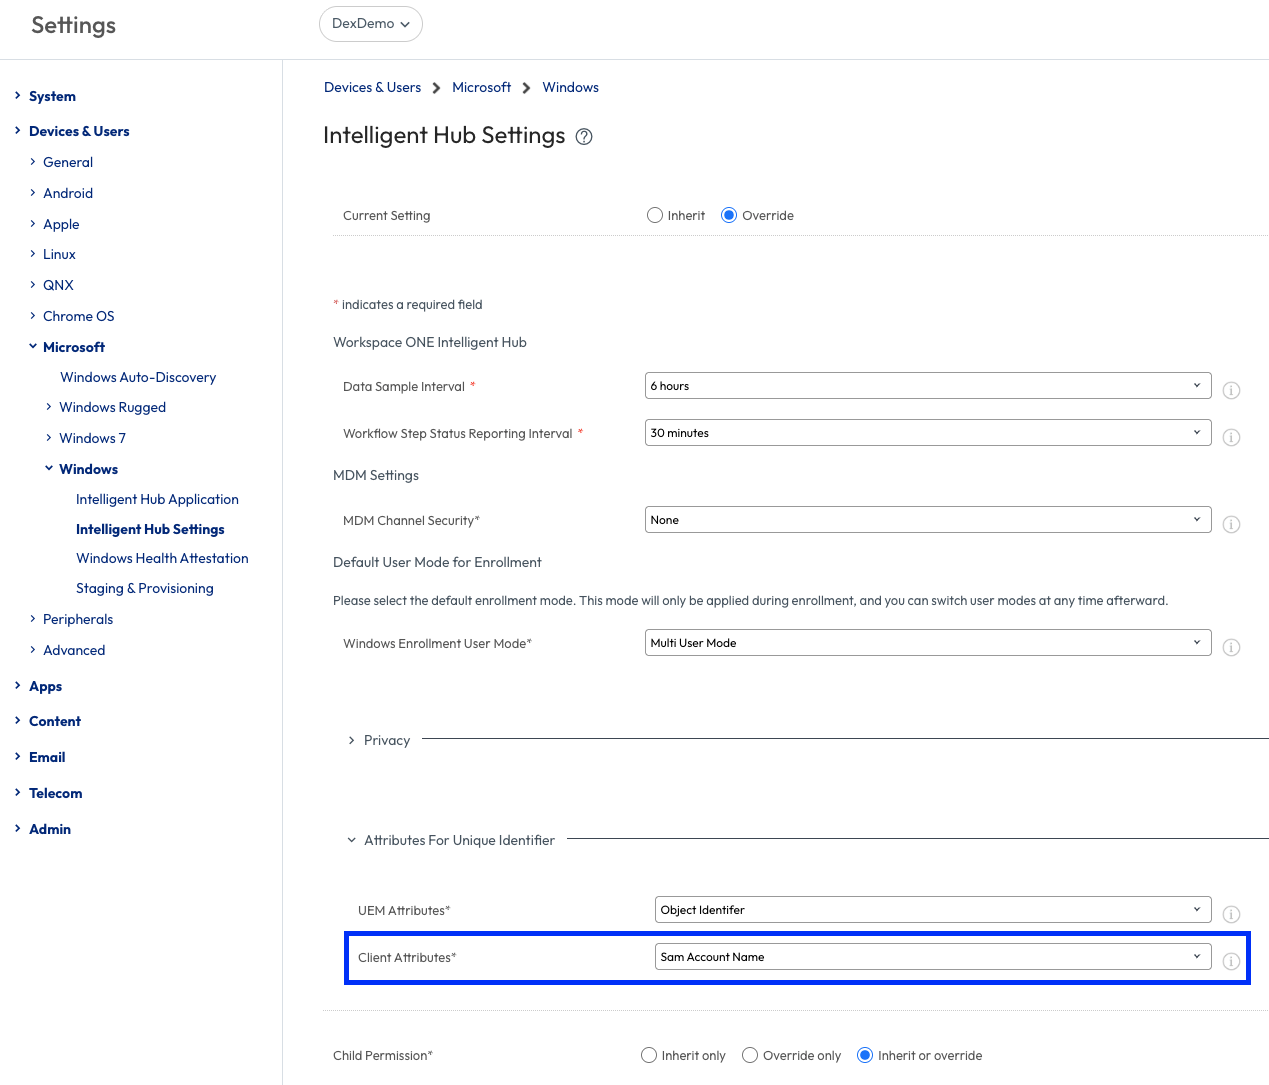The width and height of the screenshot is (1269, 1085).
Task: Show info for Windows Enrollment User Mode
Action: 1231,647
